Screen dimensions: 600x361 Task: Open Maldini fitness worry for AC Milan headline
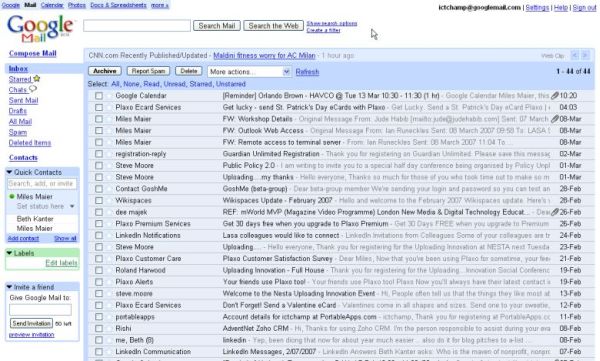tap(264, 56)
